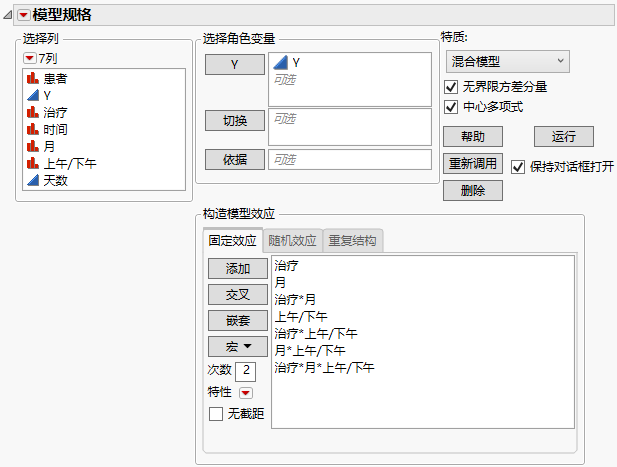Click the nominal icon beside 上午/下午 column
The width and height of the screenshot is (617, 467).
[x=33, y=163]
